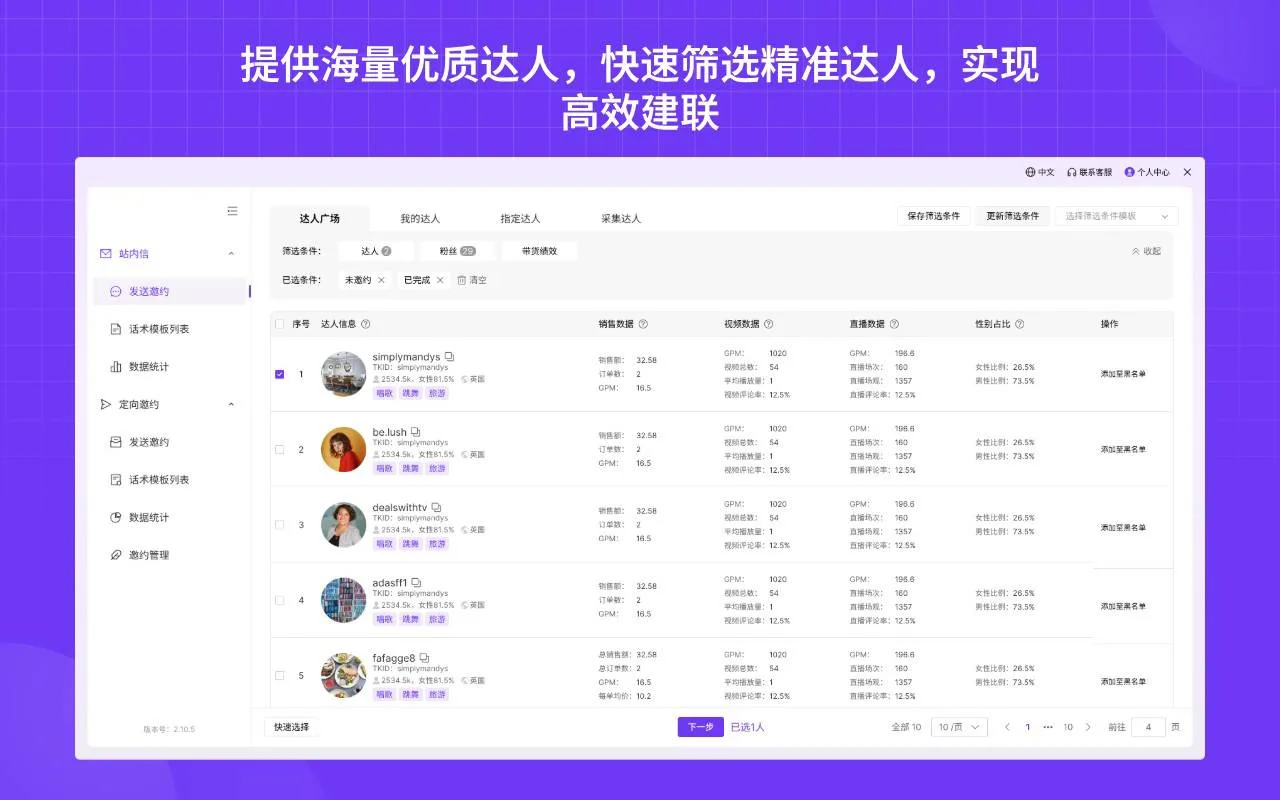The width and height of the screenshot is (1280, 800).
Task: Open the 选择筛选条件模板 dropdown
Action: (1116, 216)
